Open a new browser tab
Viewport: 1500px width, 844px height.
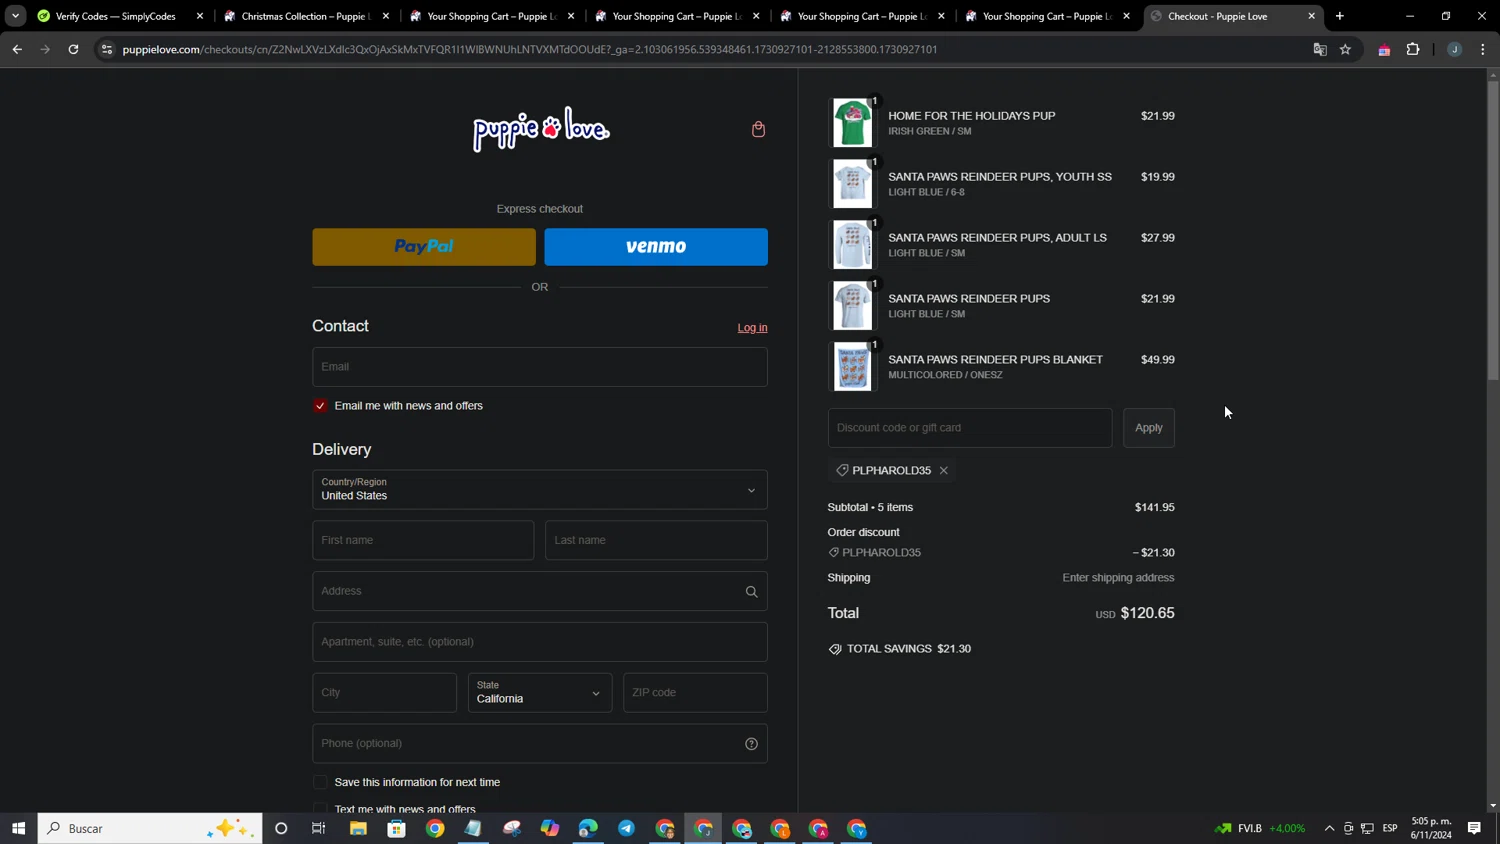(x=1340, y=16)
